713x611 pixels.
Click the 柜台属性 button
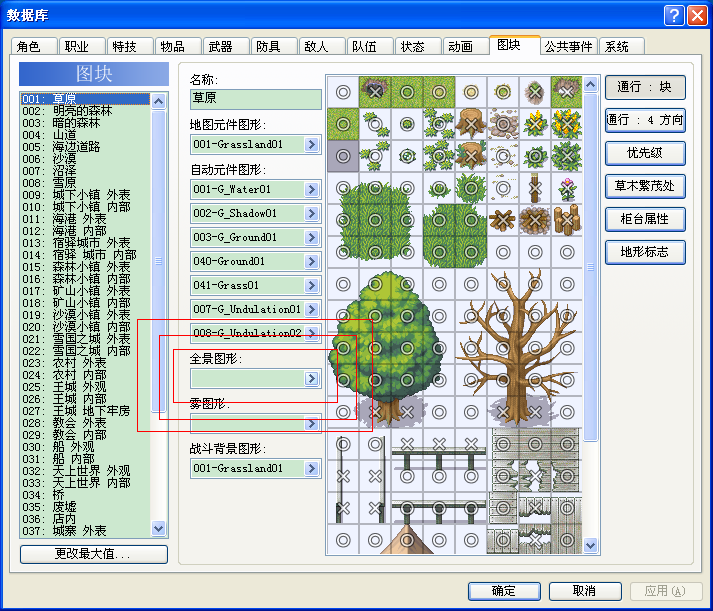645,219
